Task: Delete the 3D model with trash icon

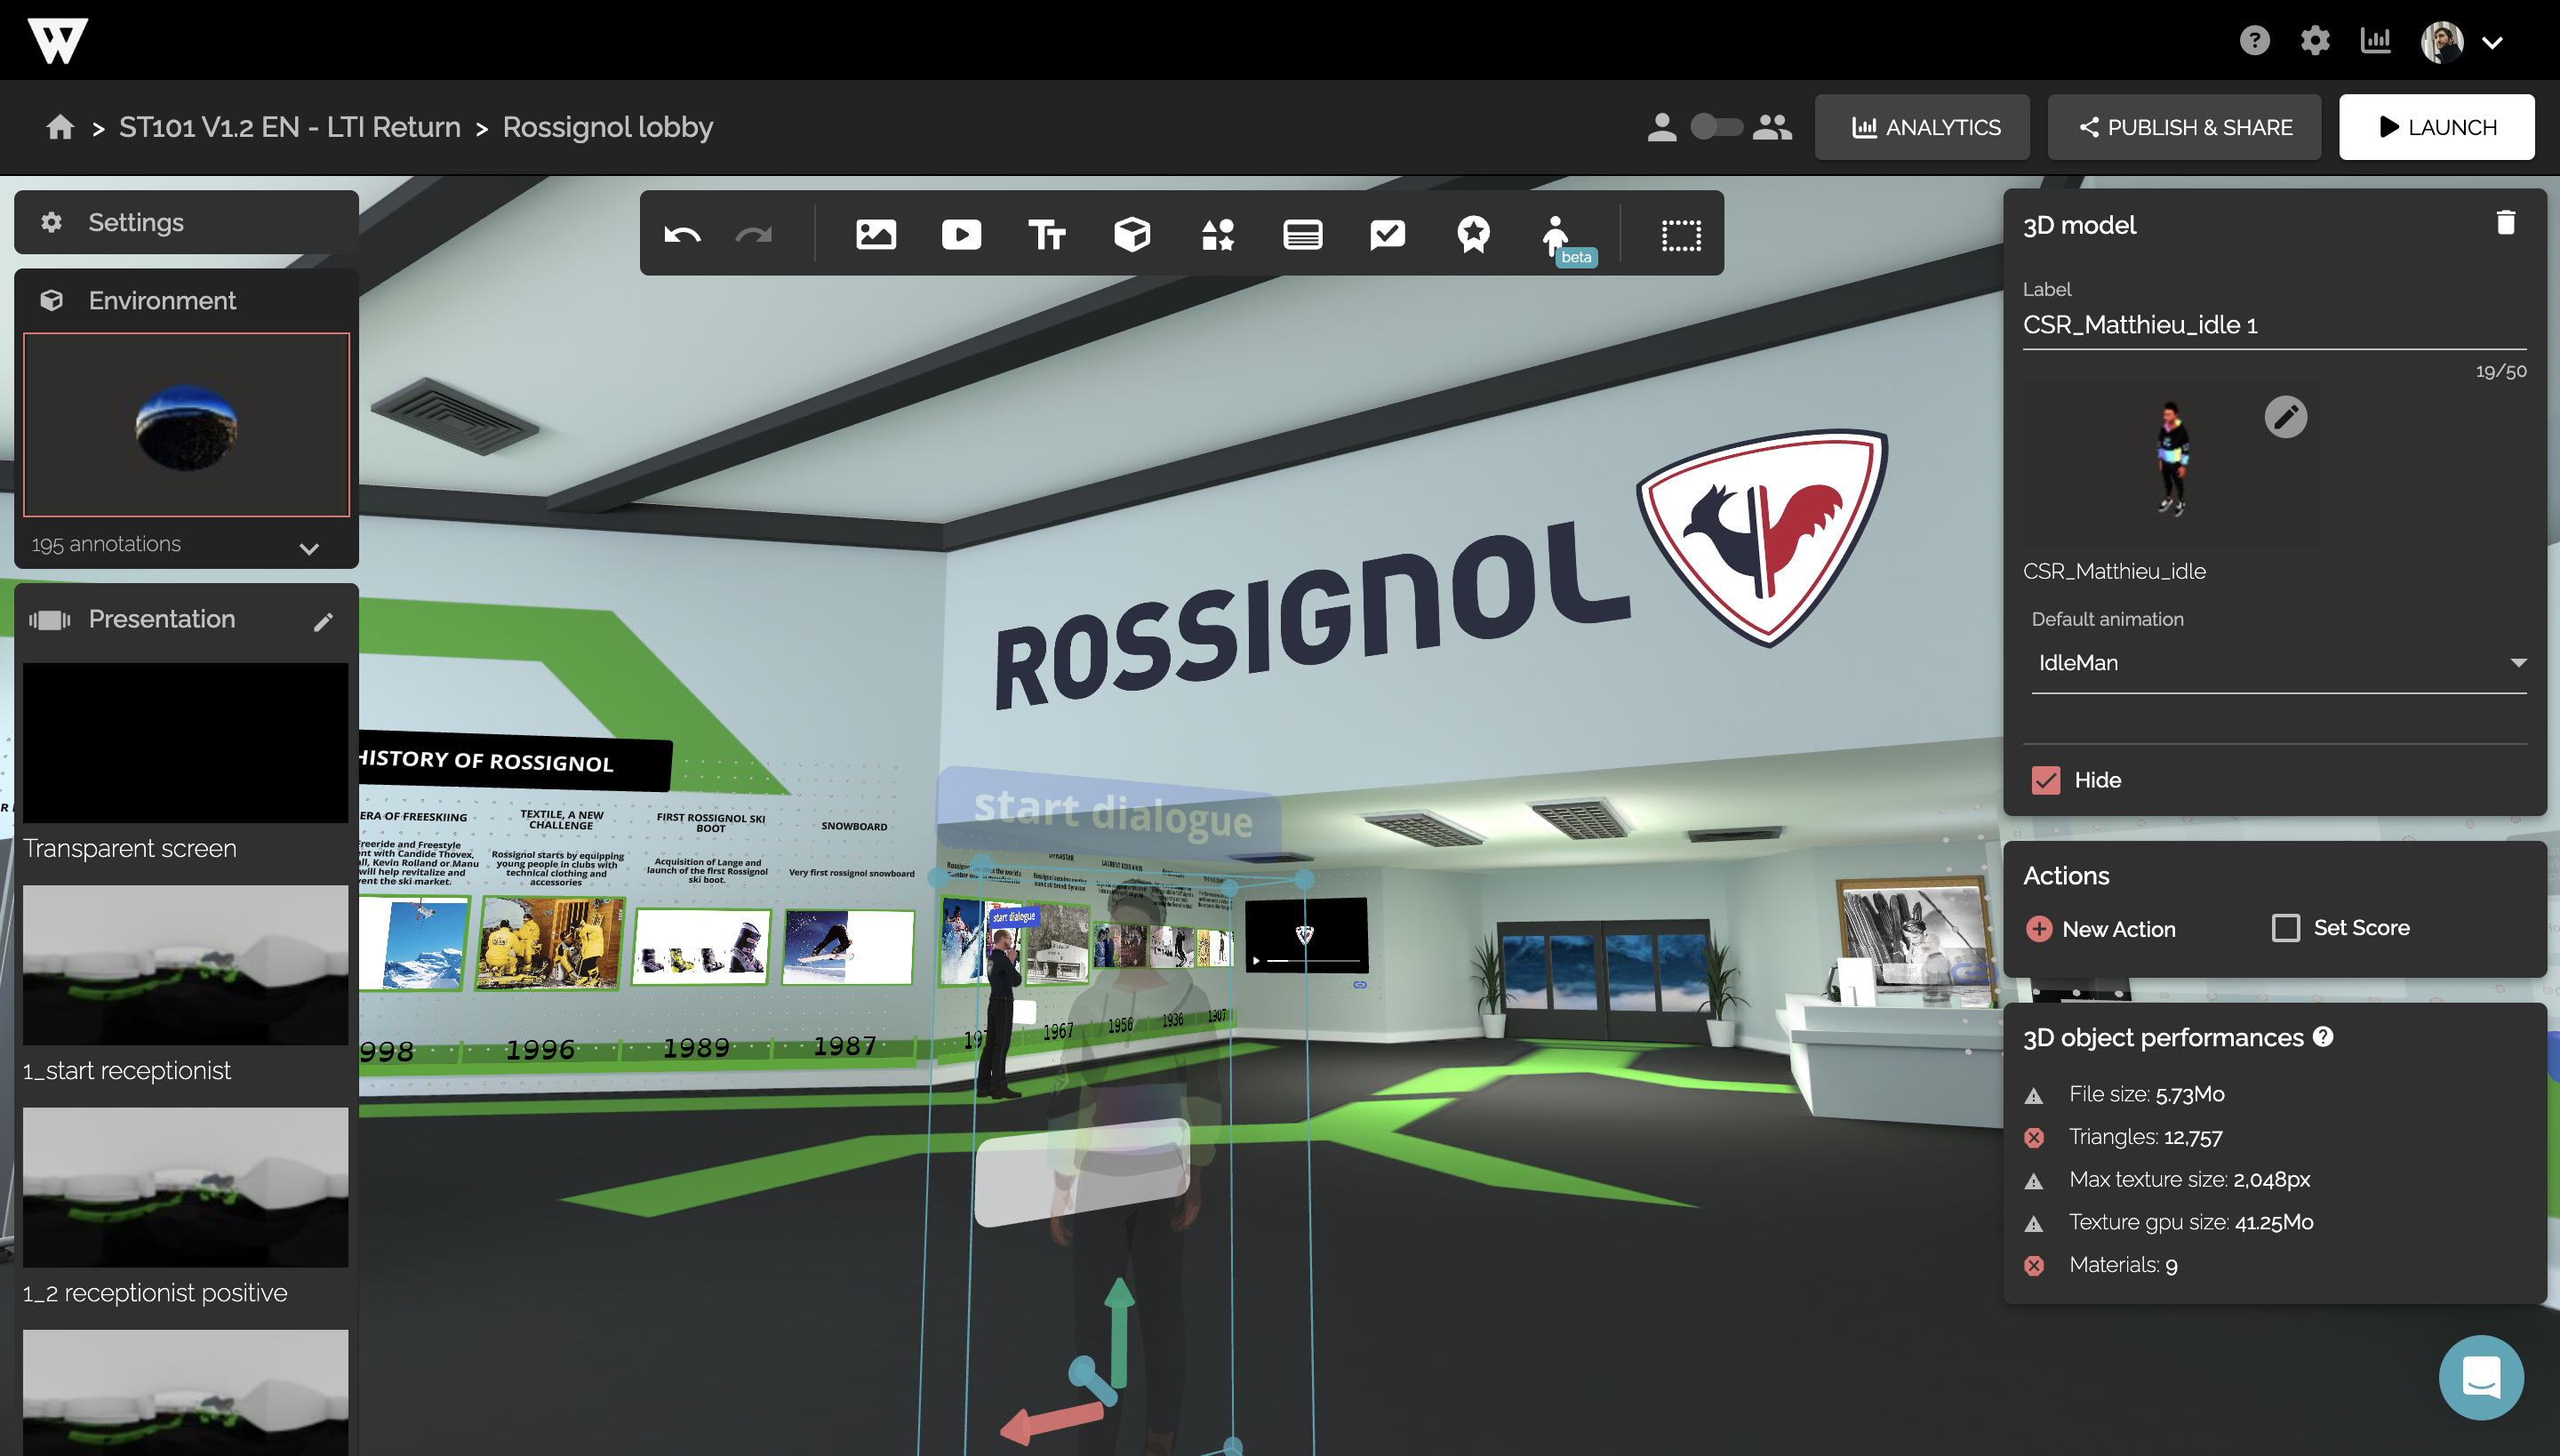Action: [2505, 223]
